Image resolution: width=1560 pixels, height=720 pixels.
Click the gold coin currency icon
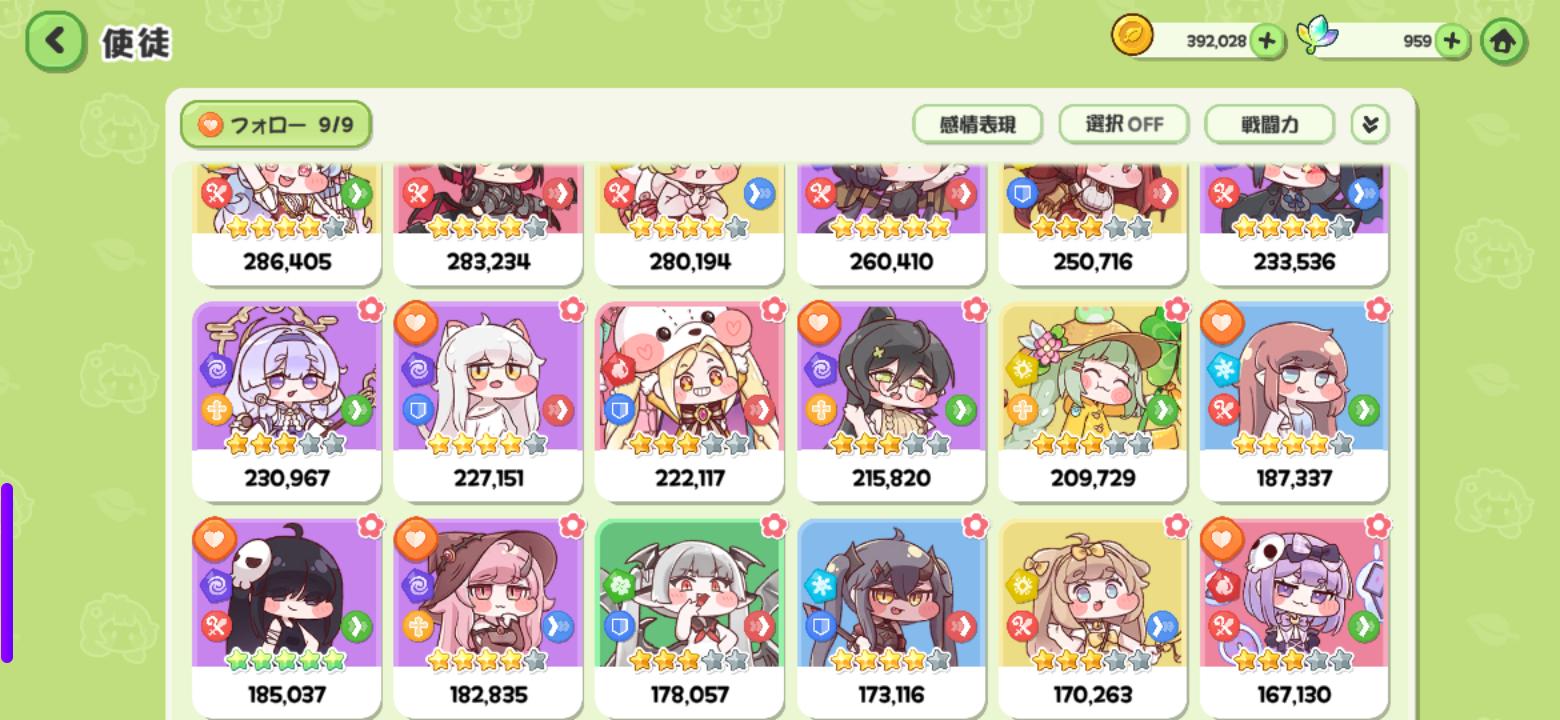pos(1132,37)
